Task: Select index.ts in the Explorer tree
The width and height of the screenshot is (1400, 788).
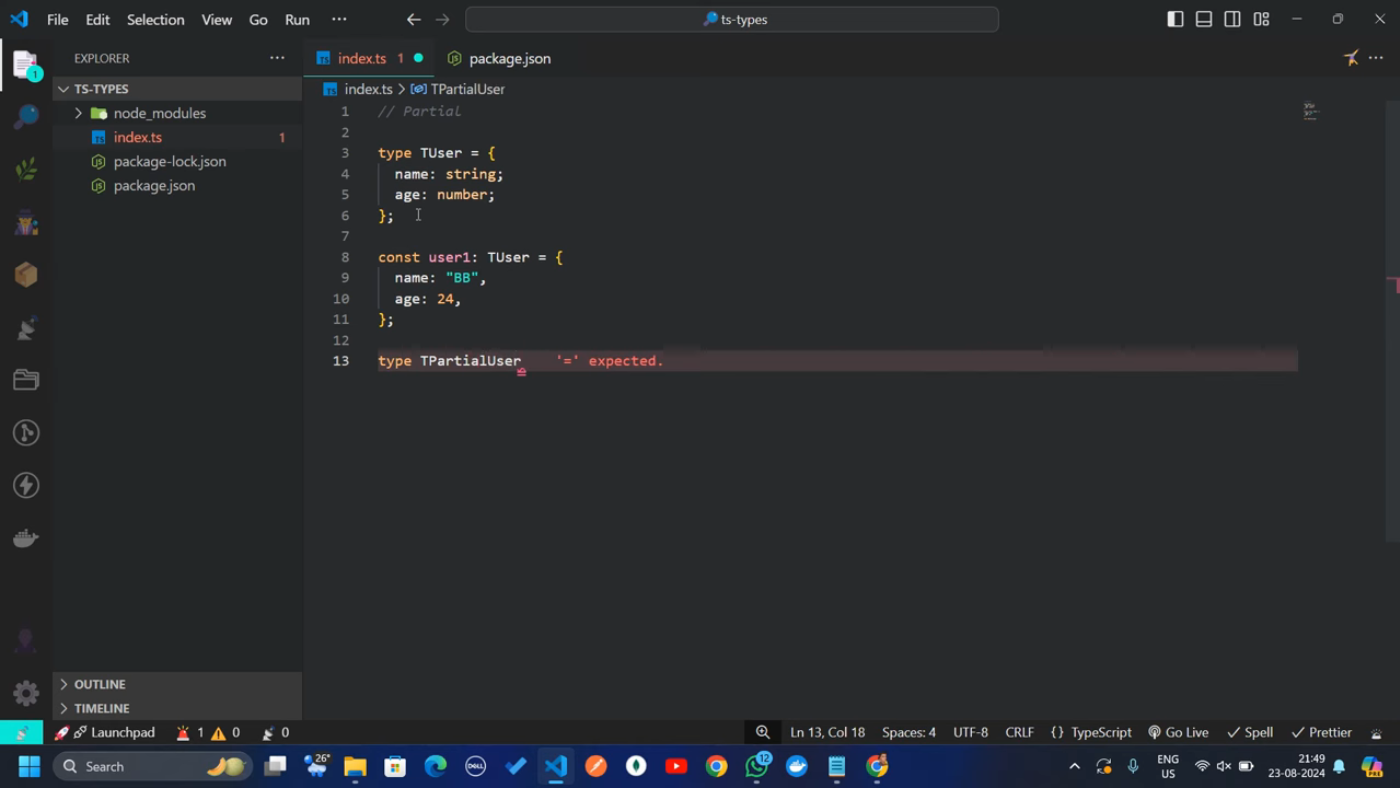Action: click(x=177, y=137)
